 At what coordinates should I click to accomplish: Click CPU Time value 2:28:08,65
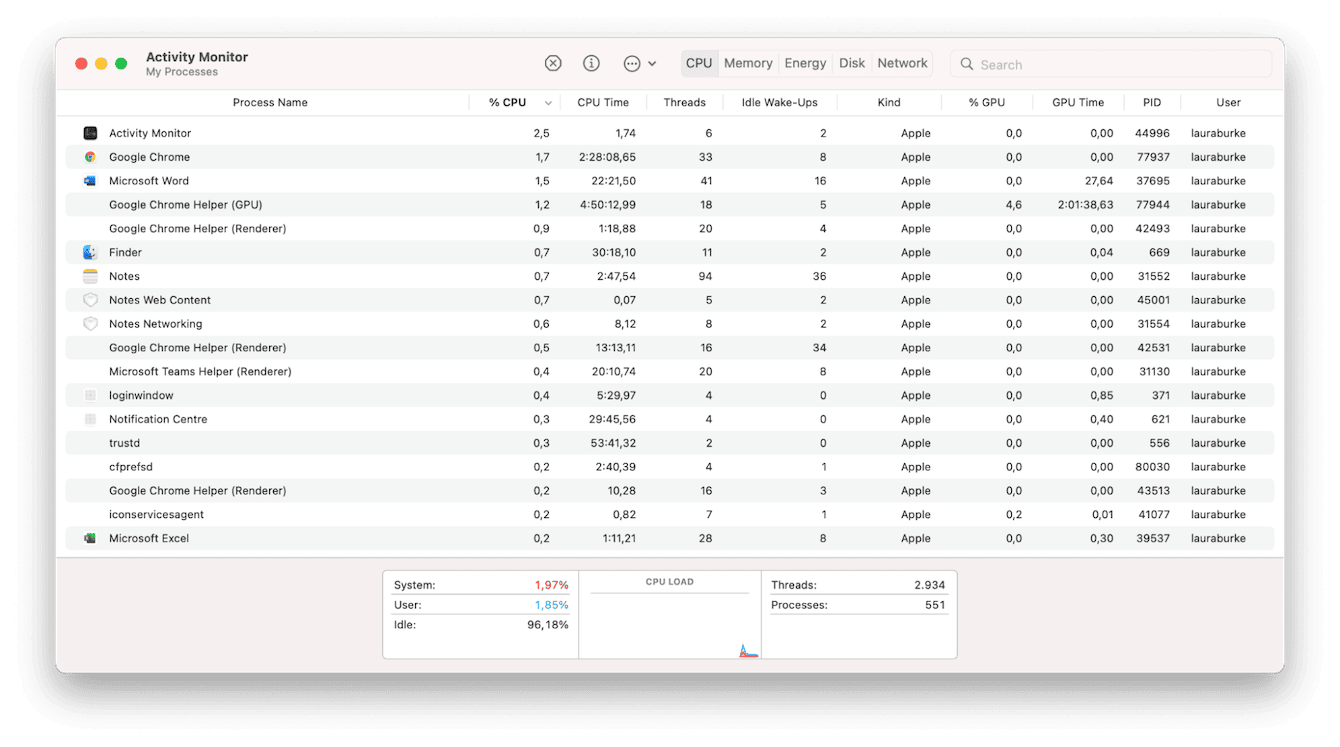tap(607, 157)
